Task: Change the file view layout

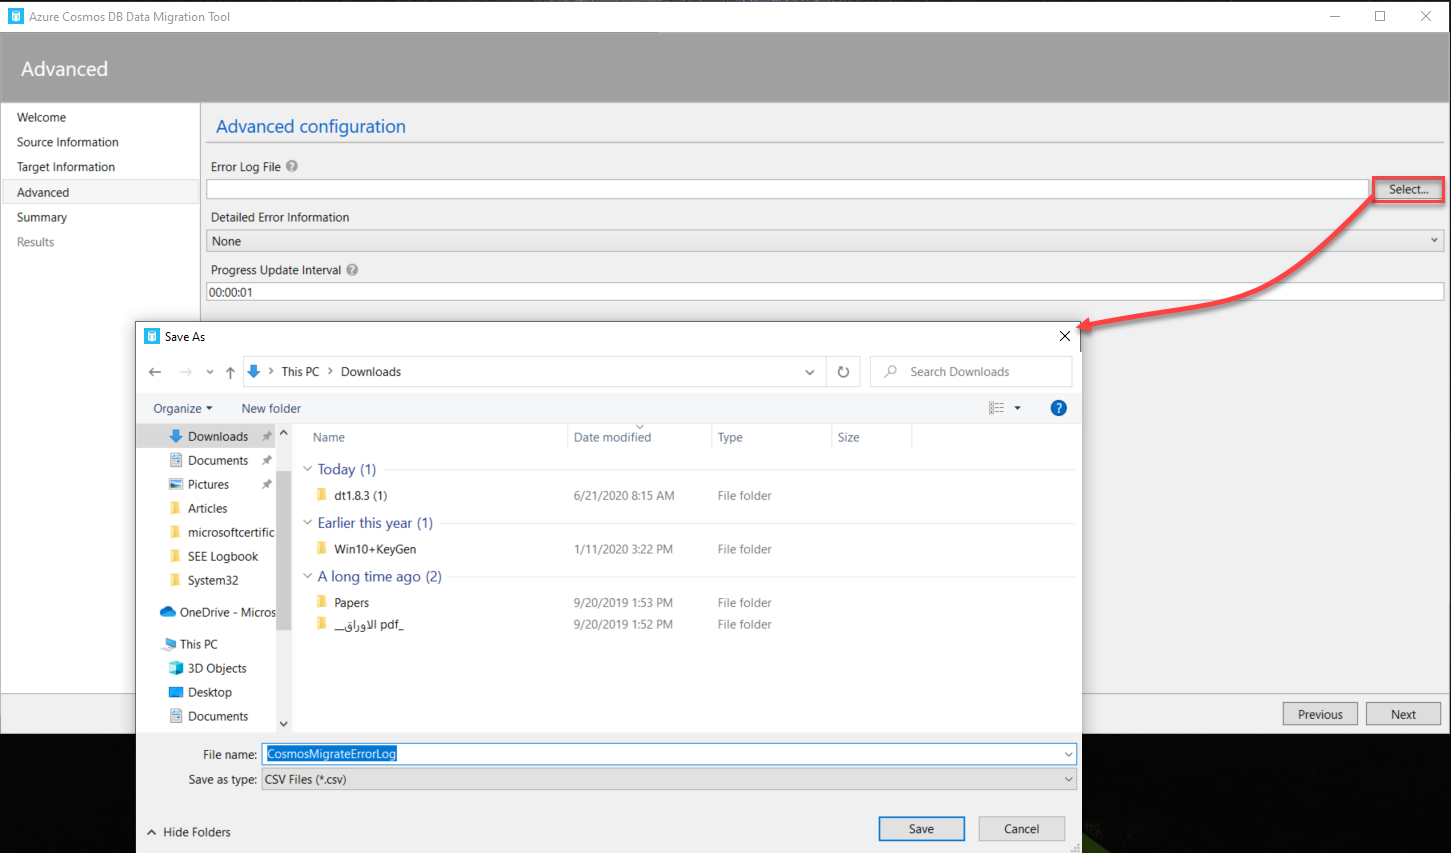Action: pyautogui.click(x=996, y=408)
